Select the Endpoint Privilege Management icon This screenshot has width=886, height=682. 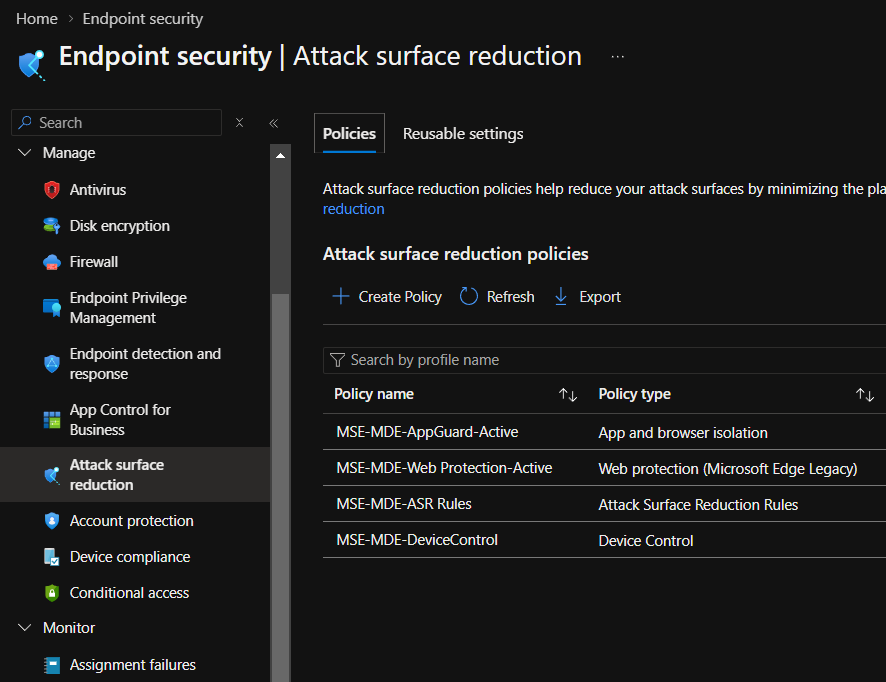(x=52, y=308)
